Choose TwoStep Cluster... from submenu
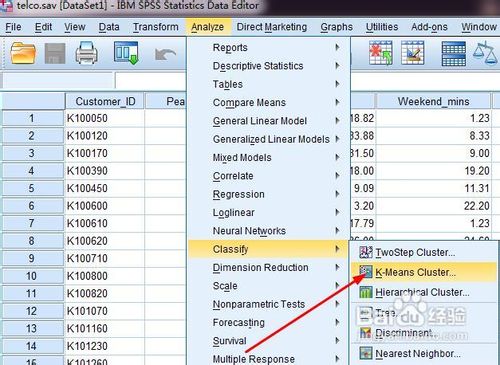 pyautogui.click(x=424, y=252)
